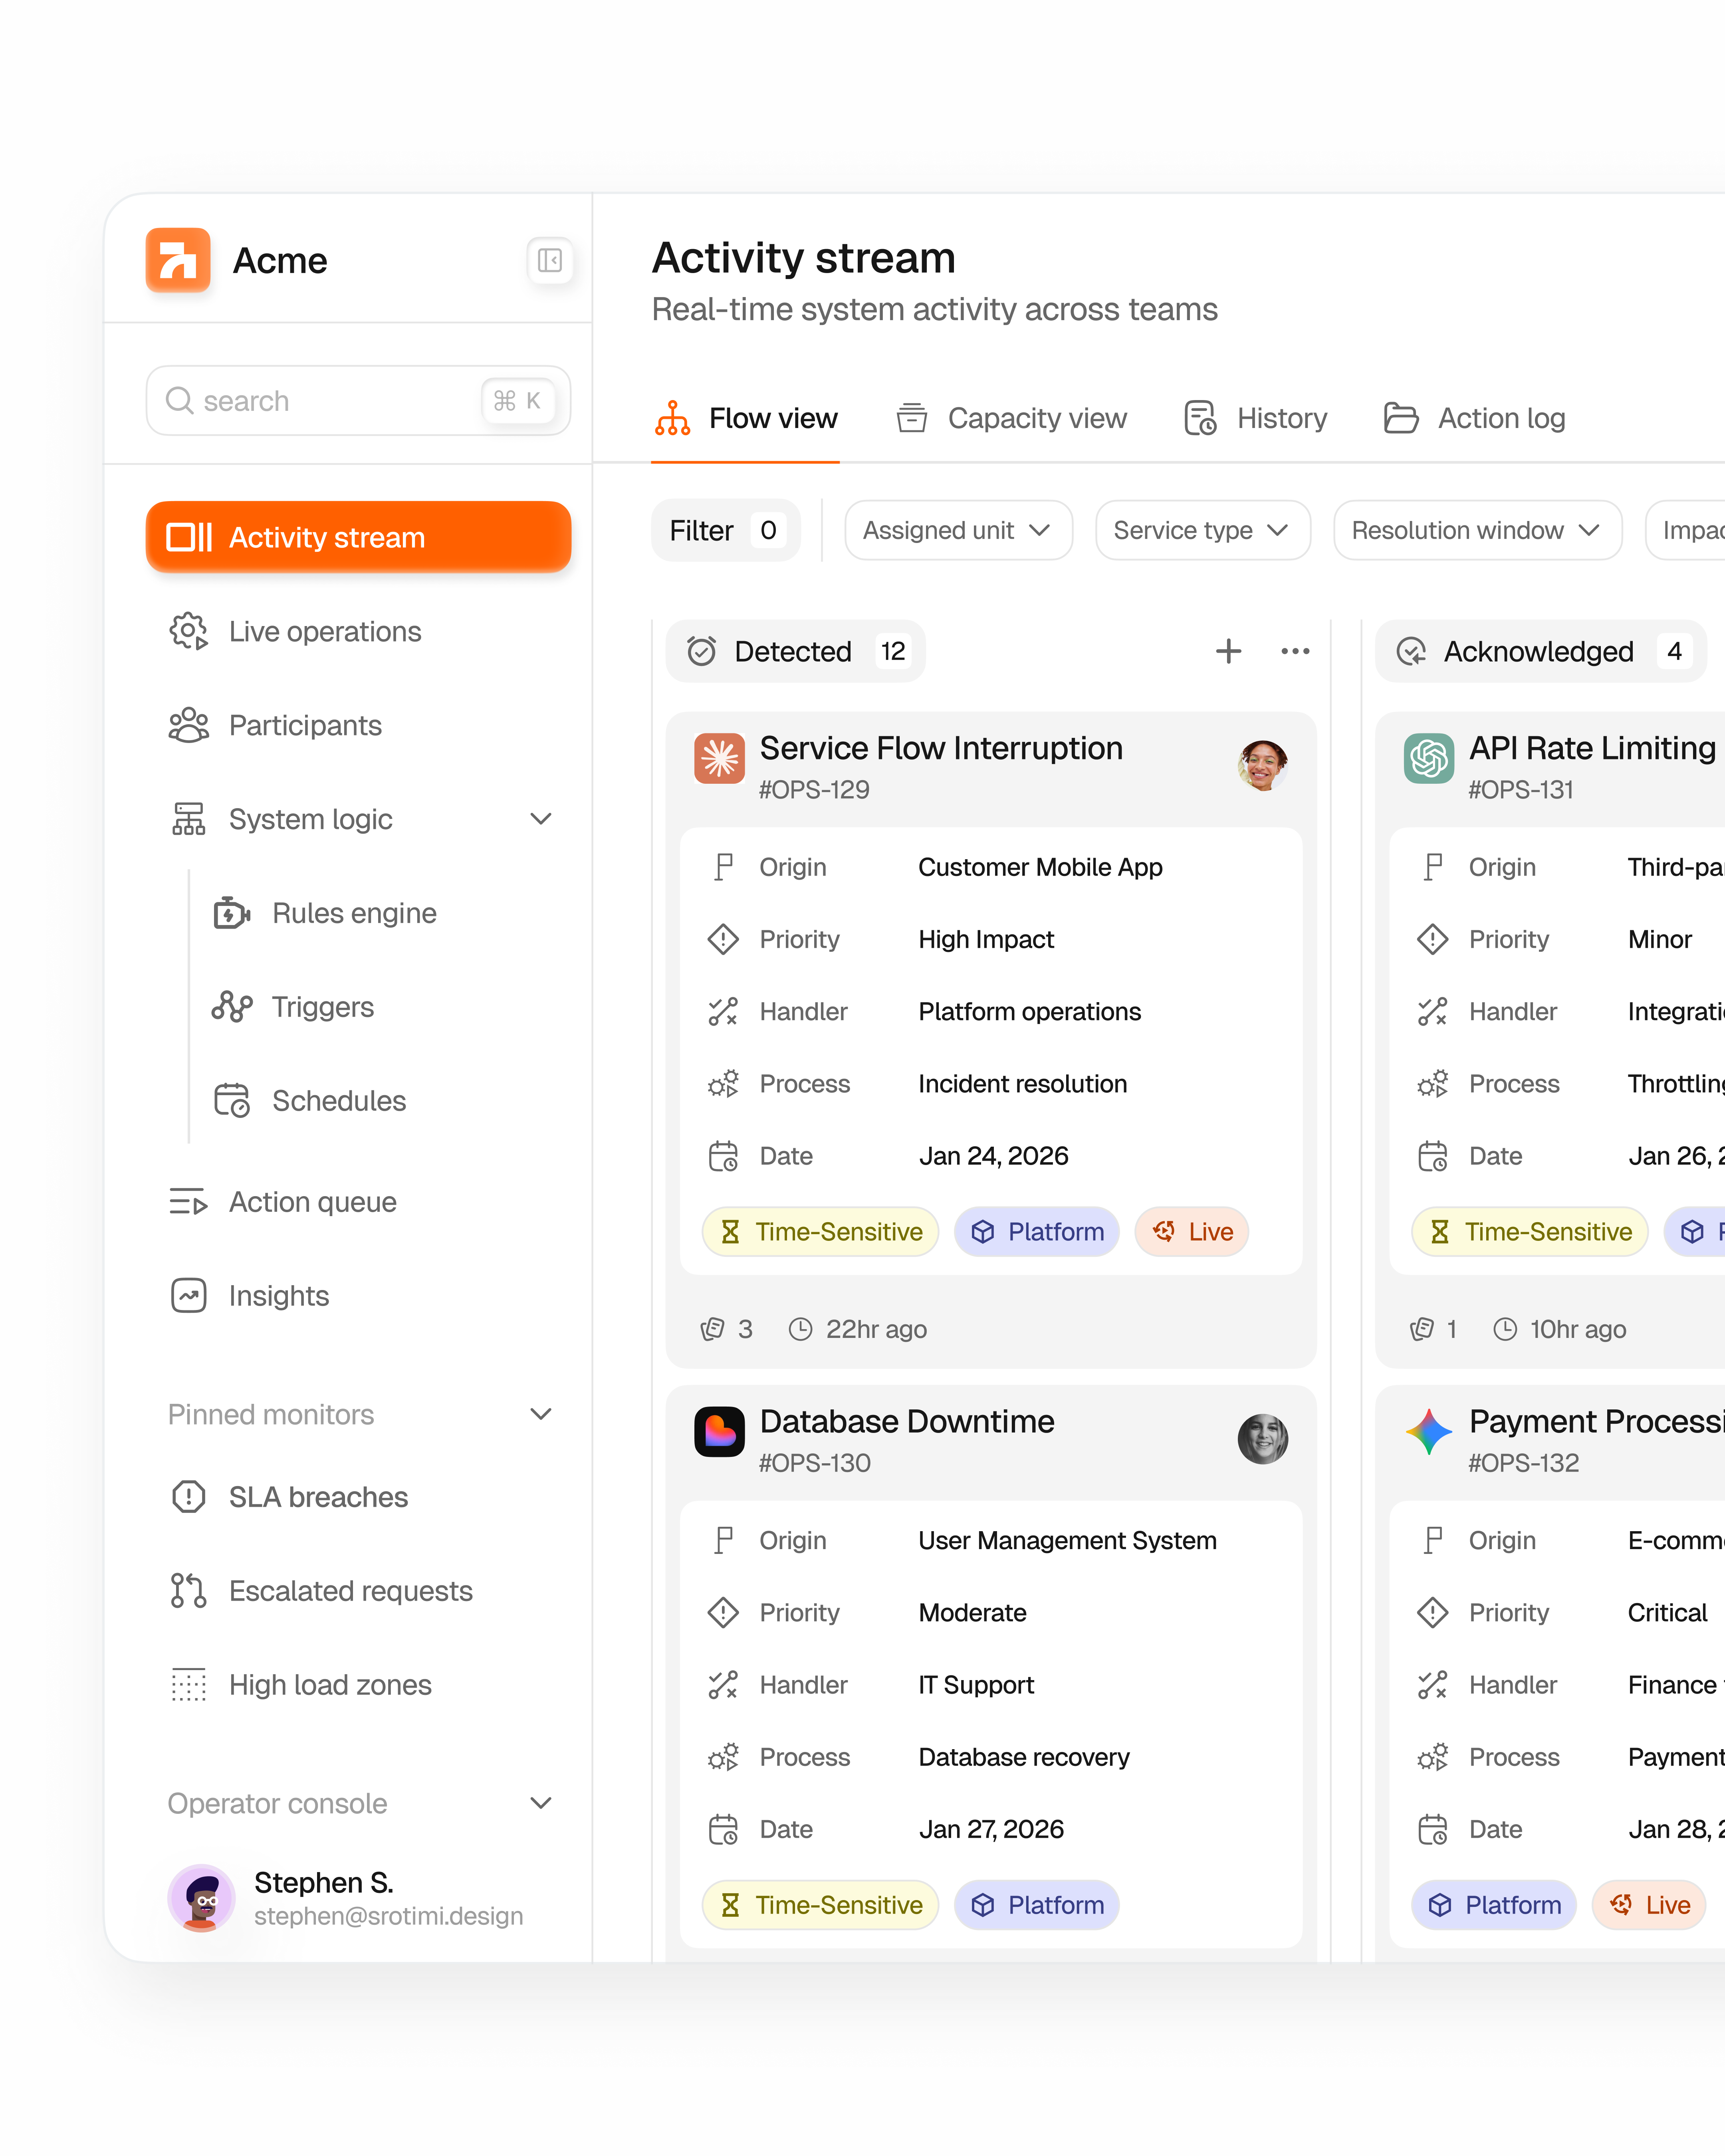The height and width of the screenshot is (2156, 1725).
Task: Click the Action queue icon
Action: [x=188, y=1201]
